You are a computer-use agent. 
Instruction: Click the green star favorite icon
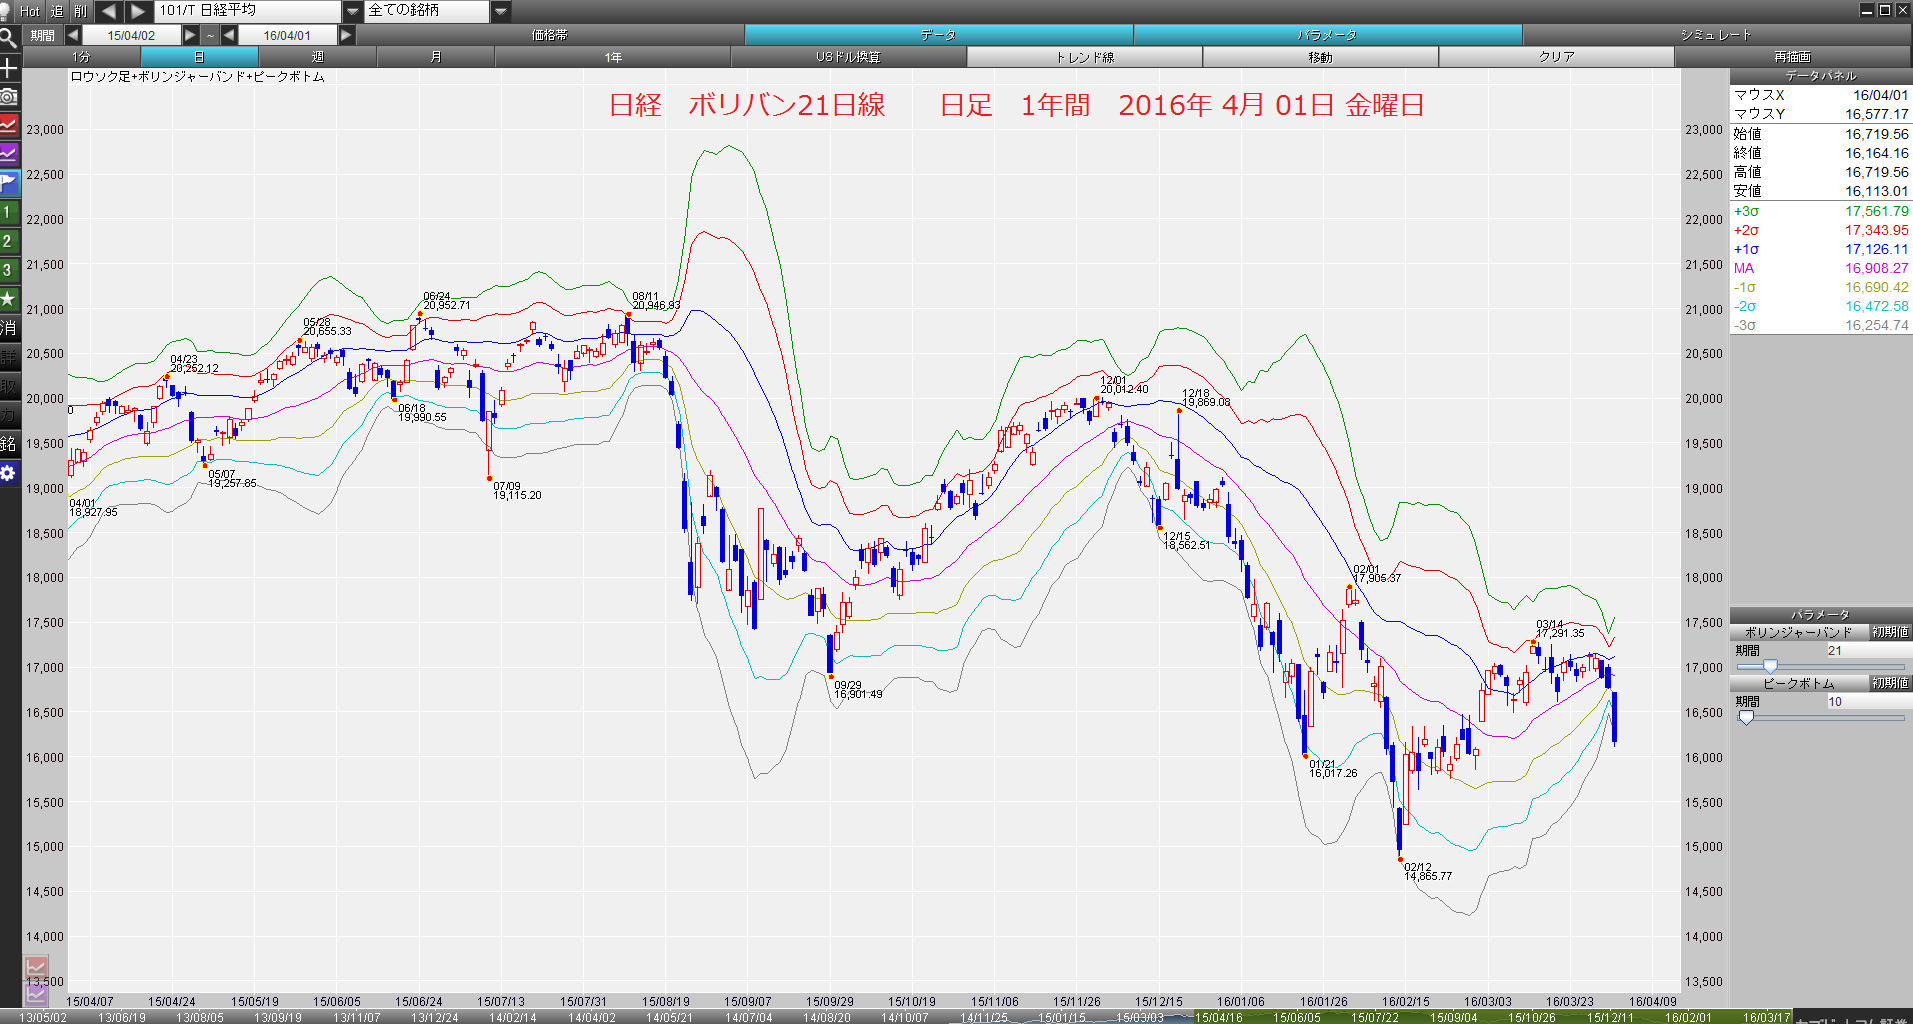9,299
